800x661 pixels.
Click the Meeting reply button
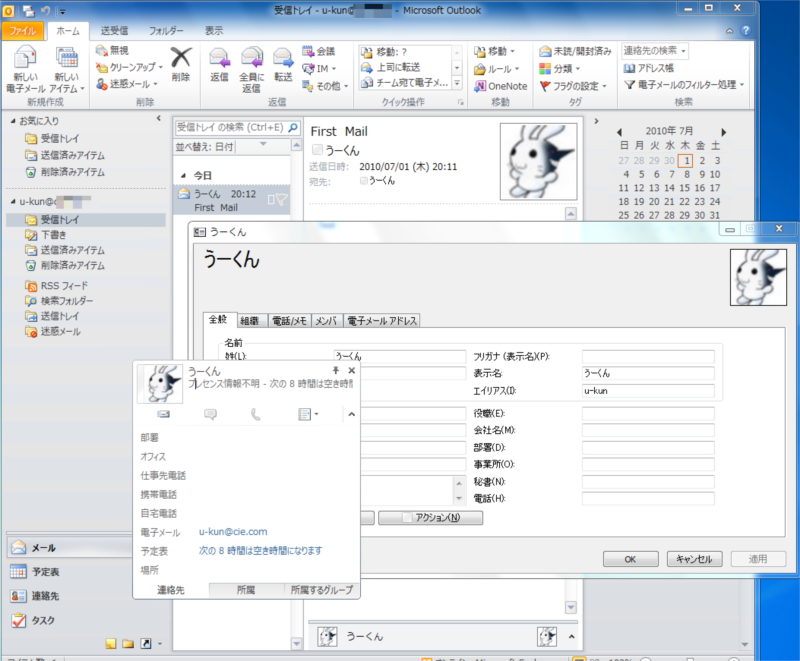[319, 51]
